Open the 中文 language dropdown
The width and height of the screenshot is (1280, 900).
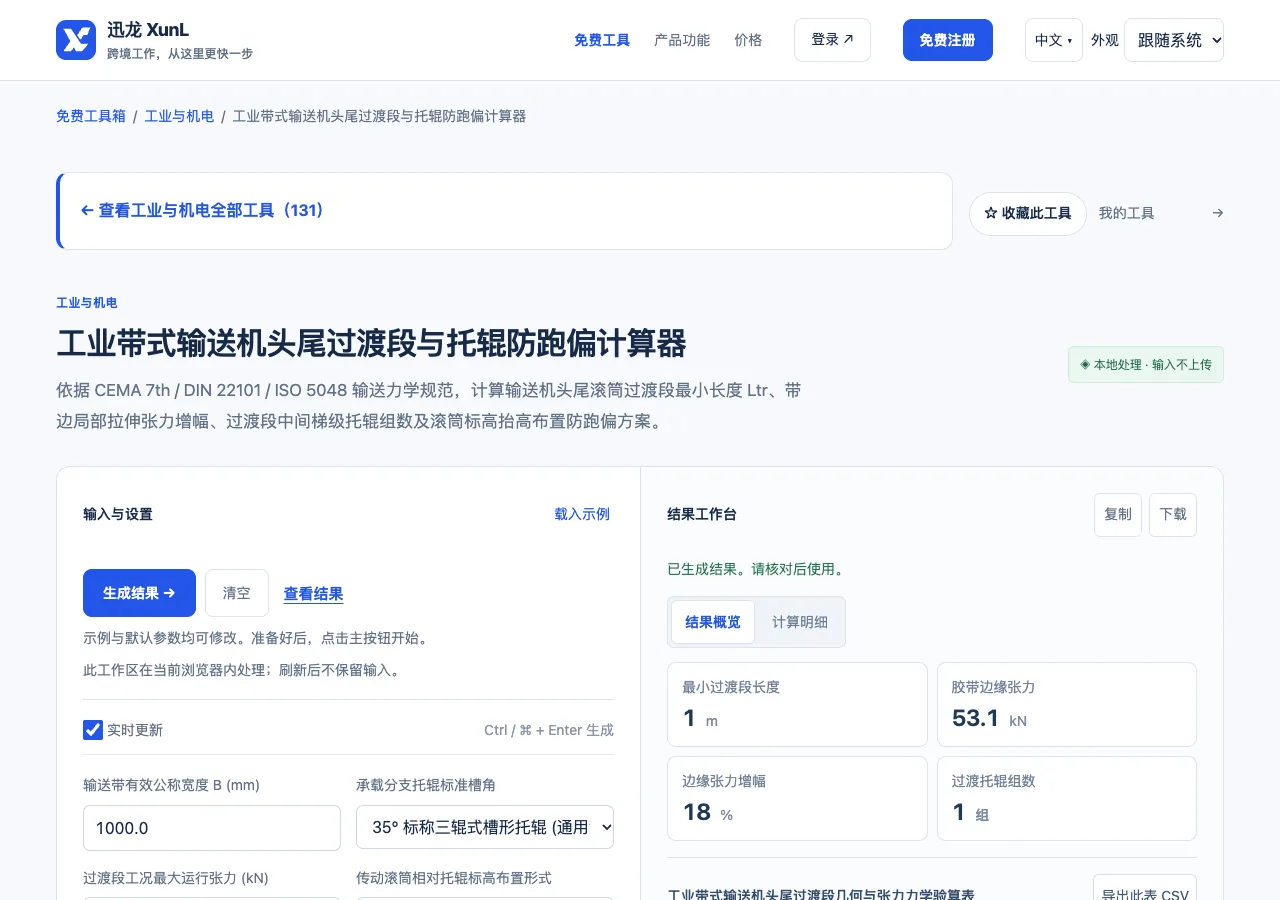[1053, 40]
